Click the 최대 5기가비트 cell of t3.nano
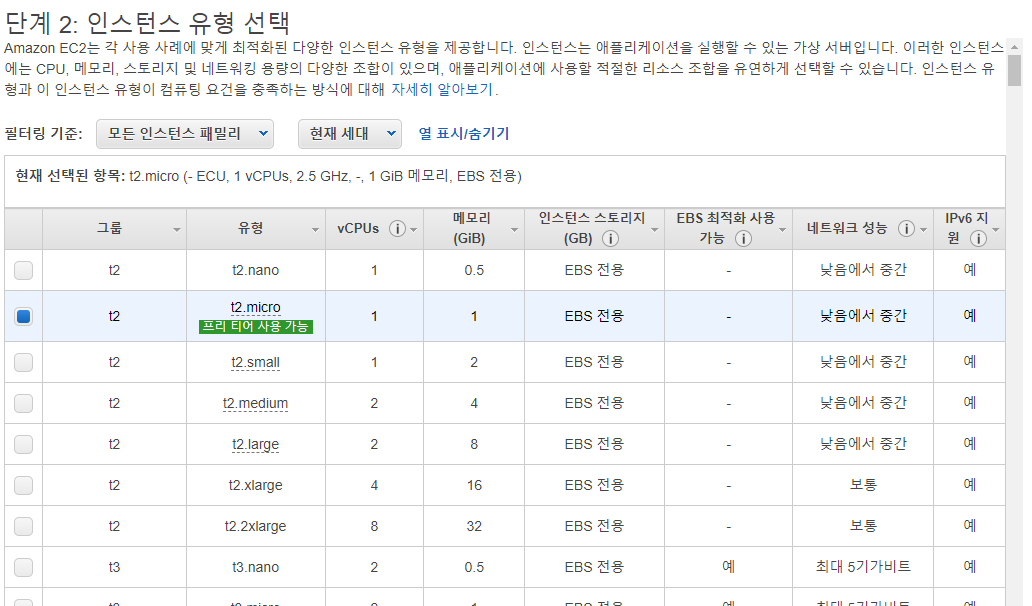This screenshot has height=606, width=1032. click(x=863, y=567)
